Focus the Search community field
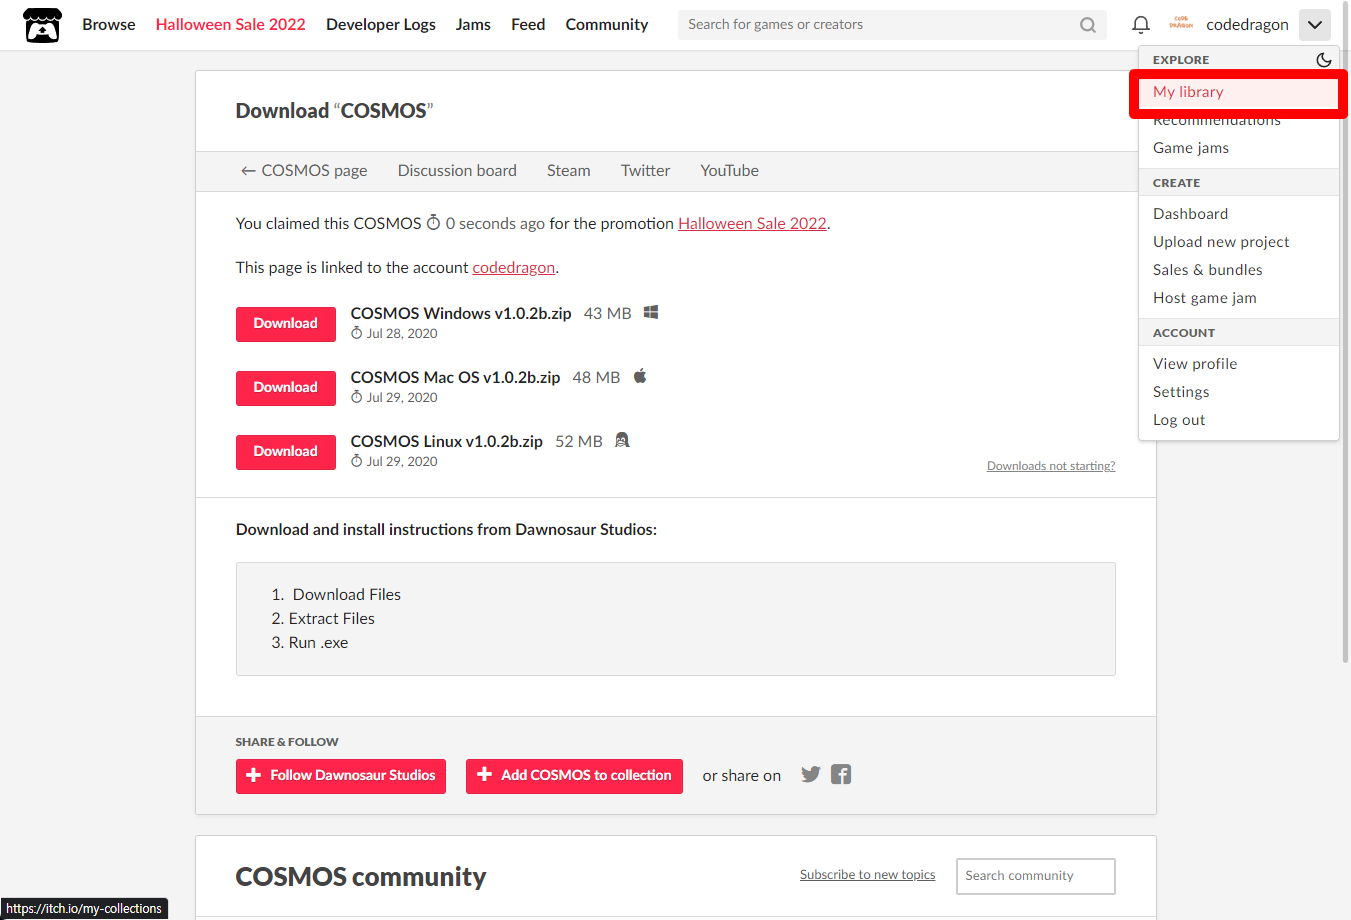1351x920 pixels. click(x=1036, y=876)
